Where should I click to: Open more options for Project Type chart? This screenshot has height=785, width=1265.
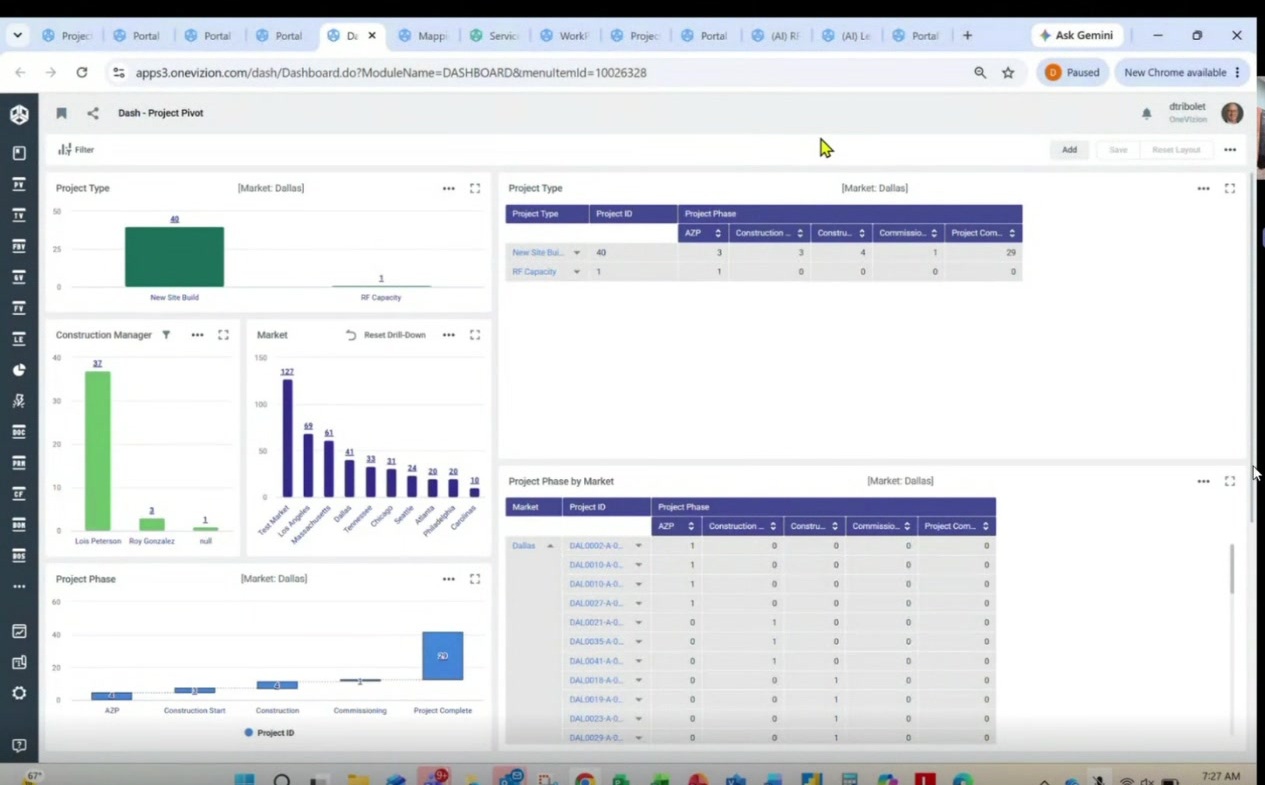click(x=449, y=188)
